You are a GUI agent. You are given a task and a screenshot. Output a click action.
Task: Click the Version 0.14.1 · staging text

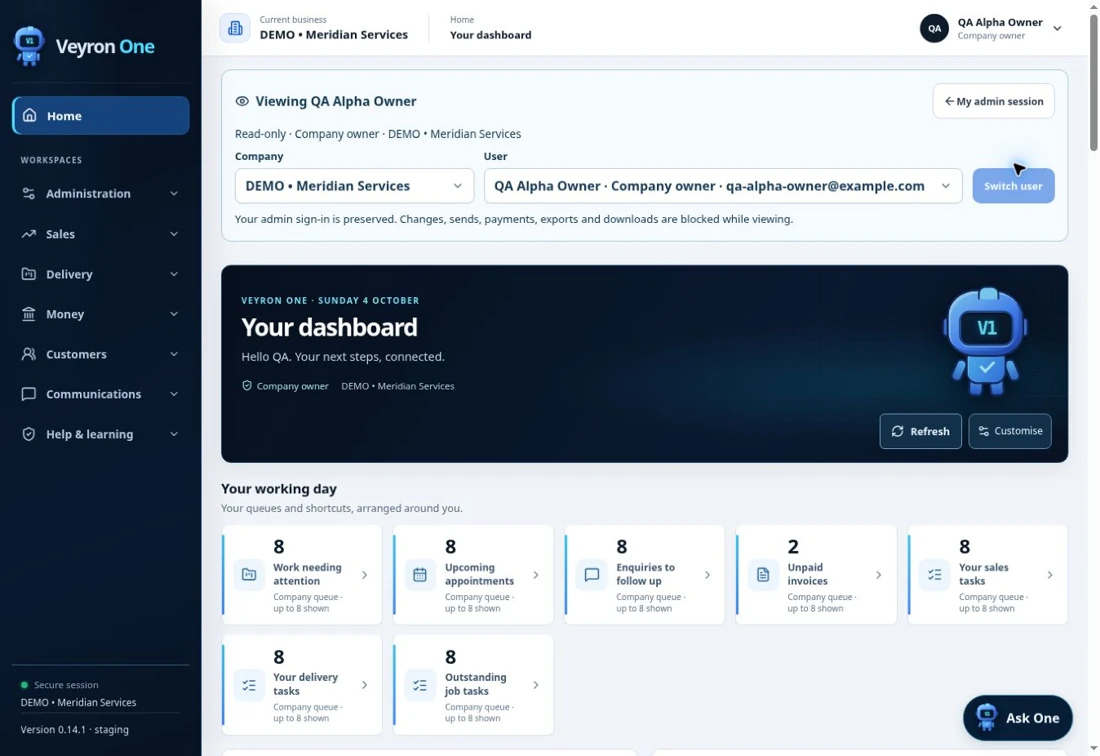tap(74, 729)
